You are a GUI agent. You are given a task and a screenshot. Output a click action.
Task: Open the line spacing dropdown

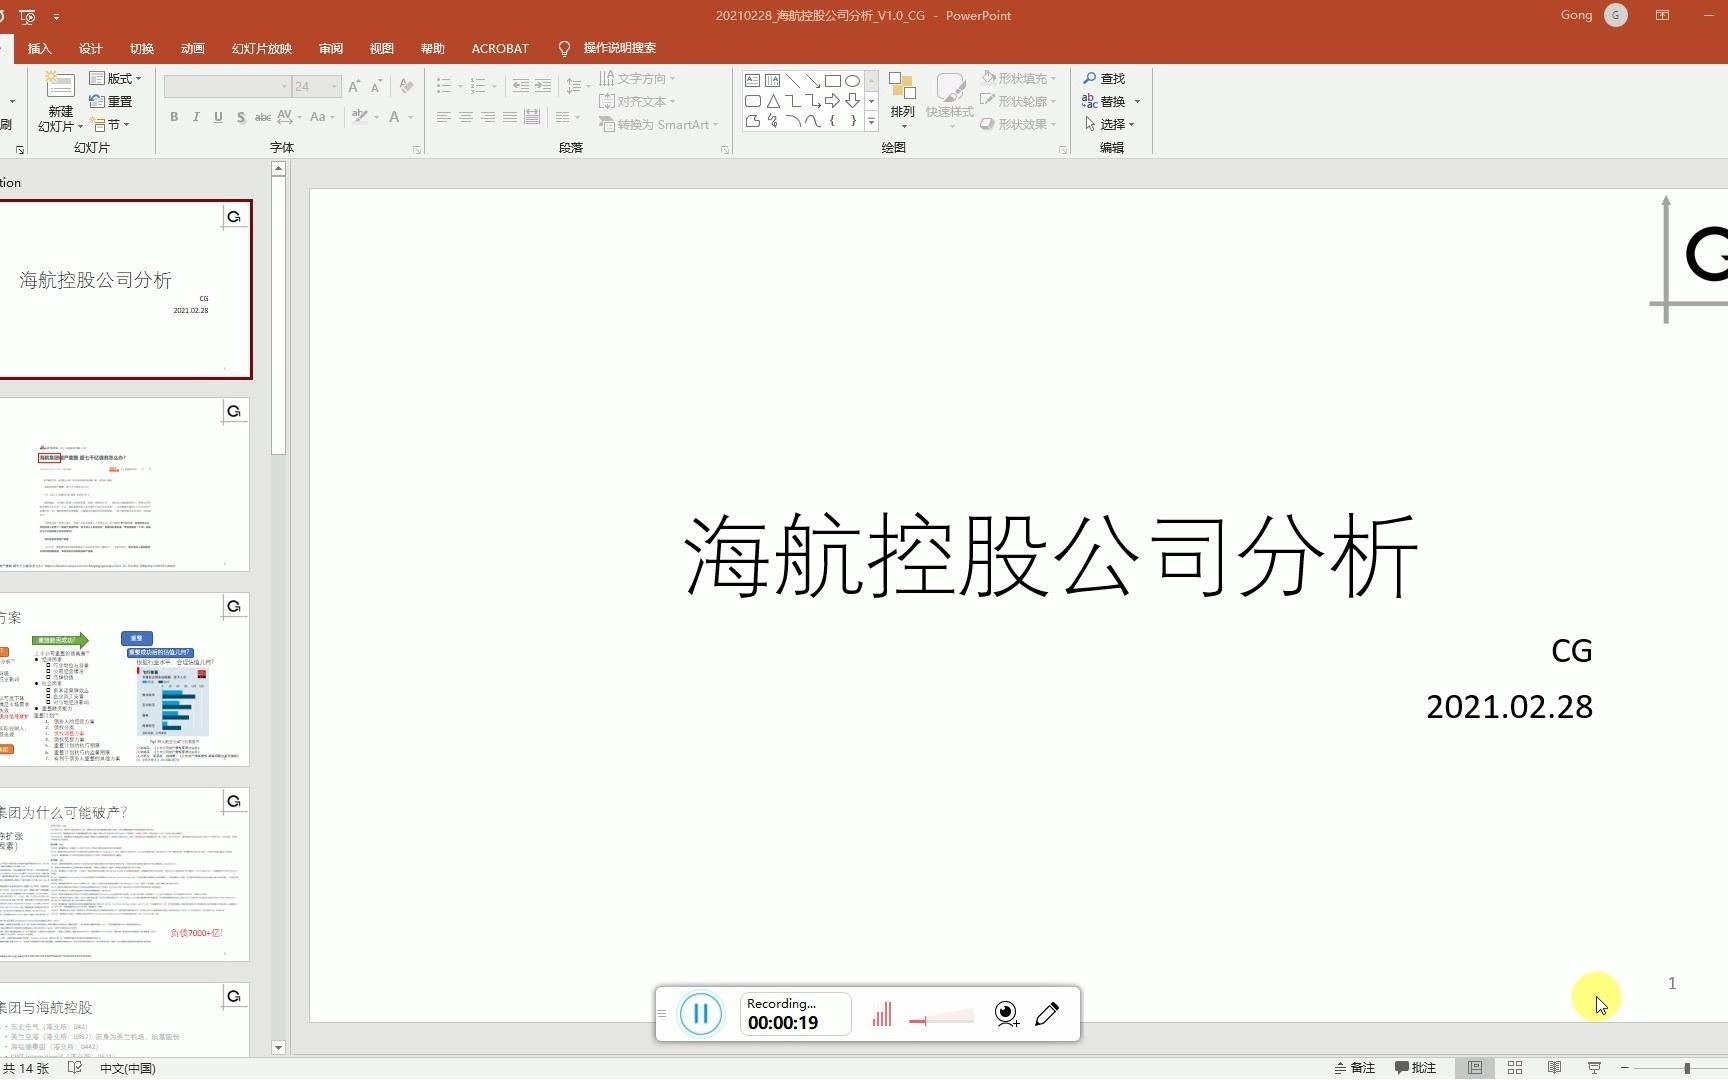578,87
